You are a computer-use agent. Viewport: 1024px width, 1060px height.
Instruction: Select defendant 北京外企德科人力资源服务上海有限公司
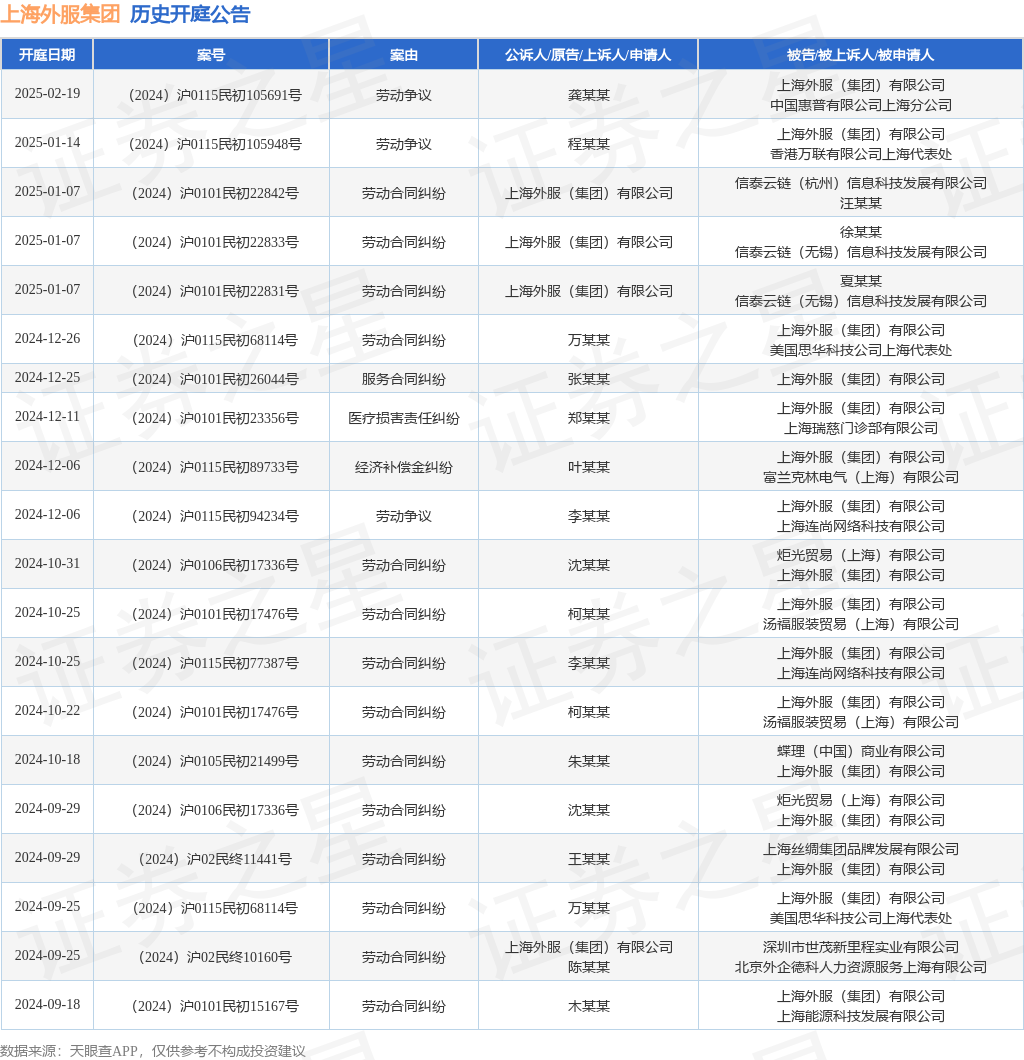860,967
